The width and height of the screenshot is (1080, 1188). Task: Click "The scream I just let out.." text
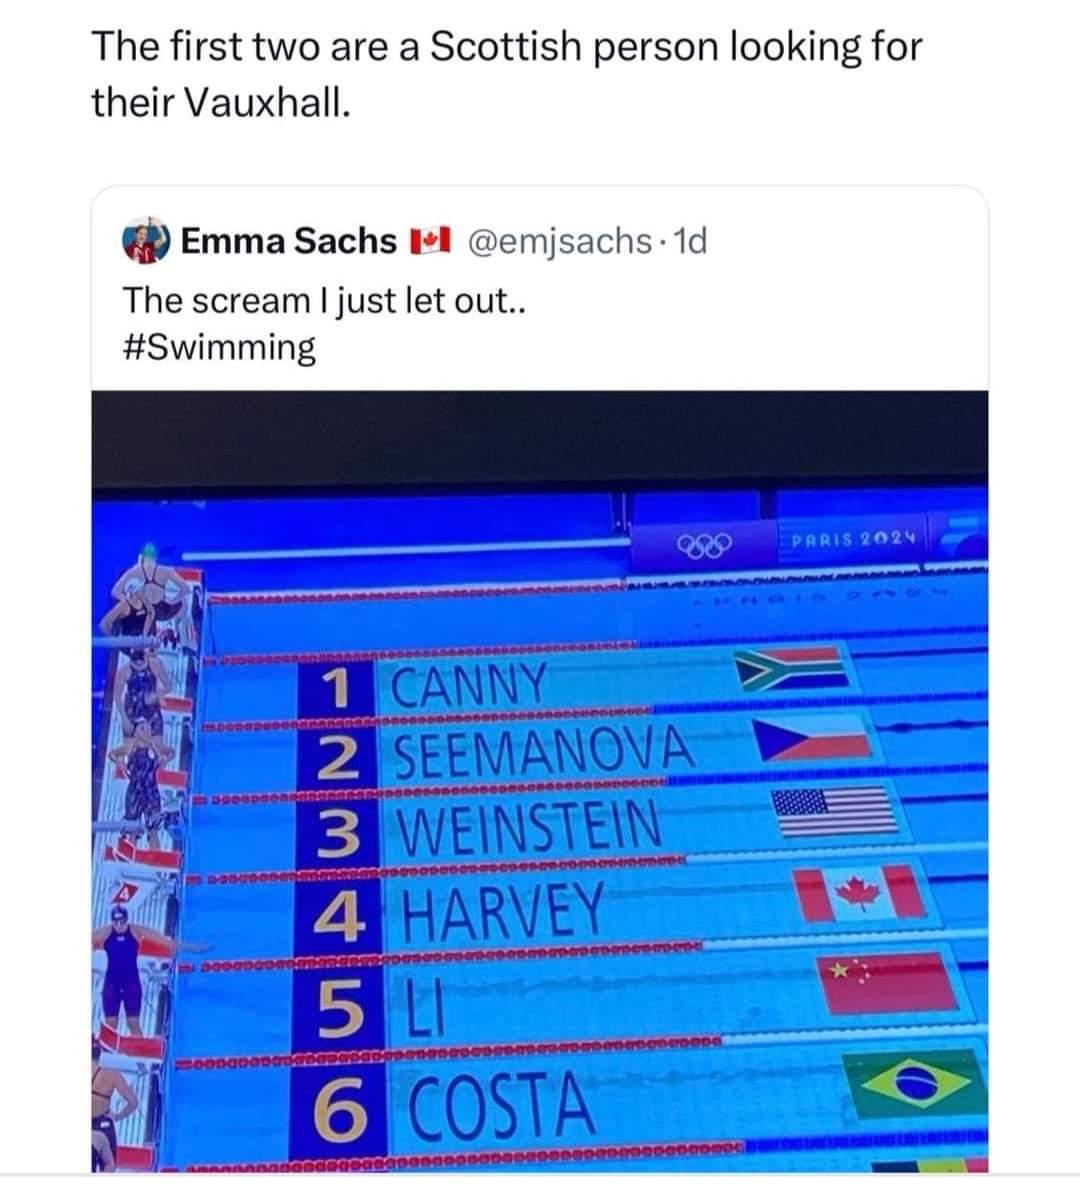pos(324,299)
